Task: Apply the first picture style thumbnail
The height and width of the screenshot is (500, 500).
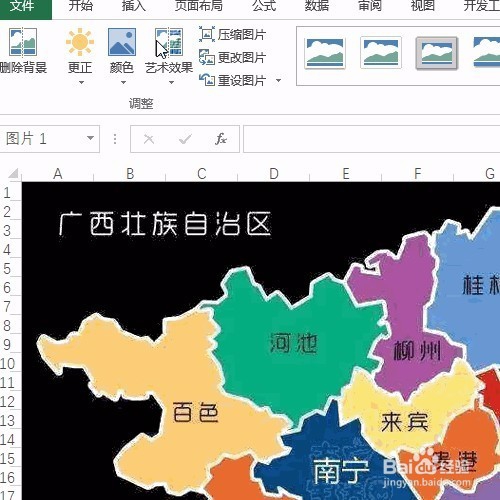Action: click(325, 53)
